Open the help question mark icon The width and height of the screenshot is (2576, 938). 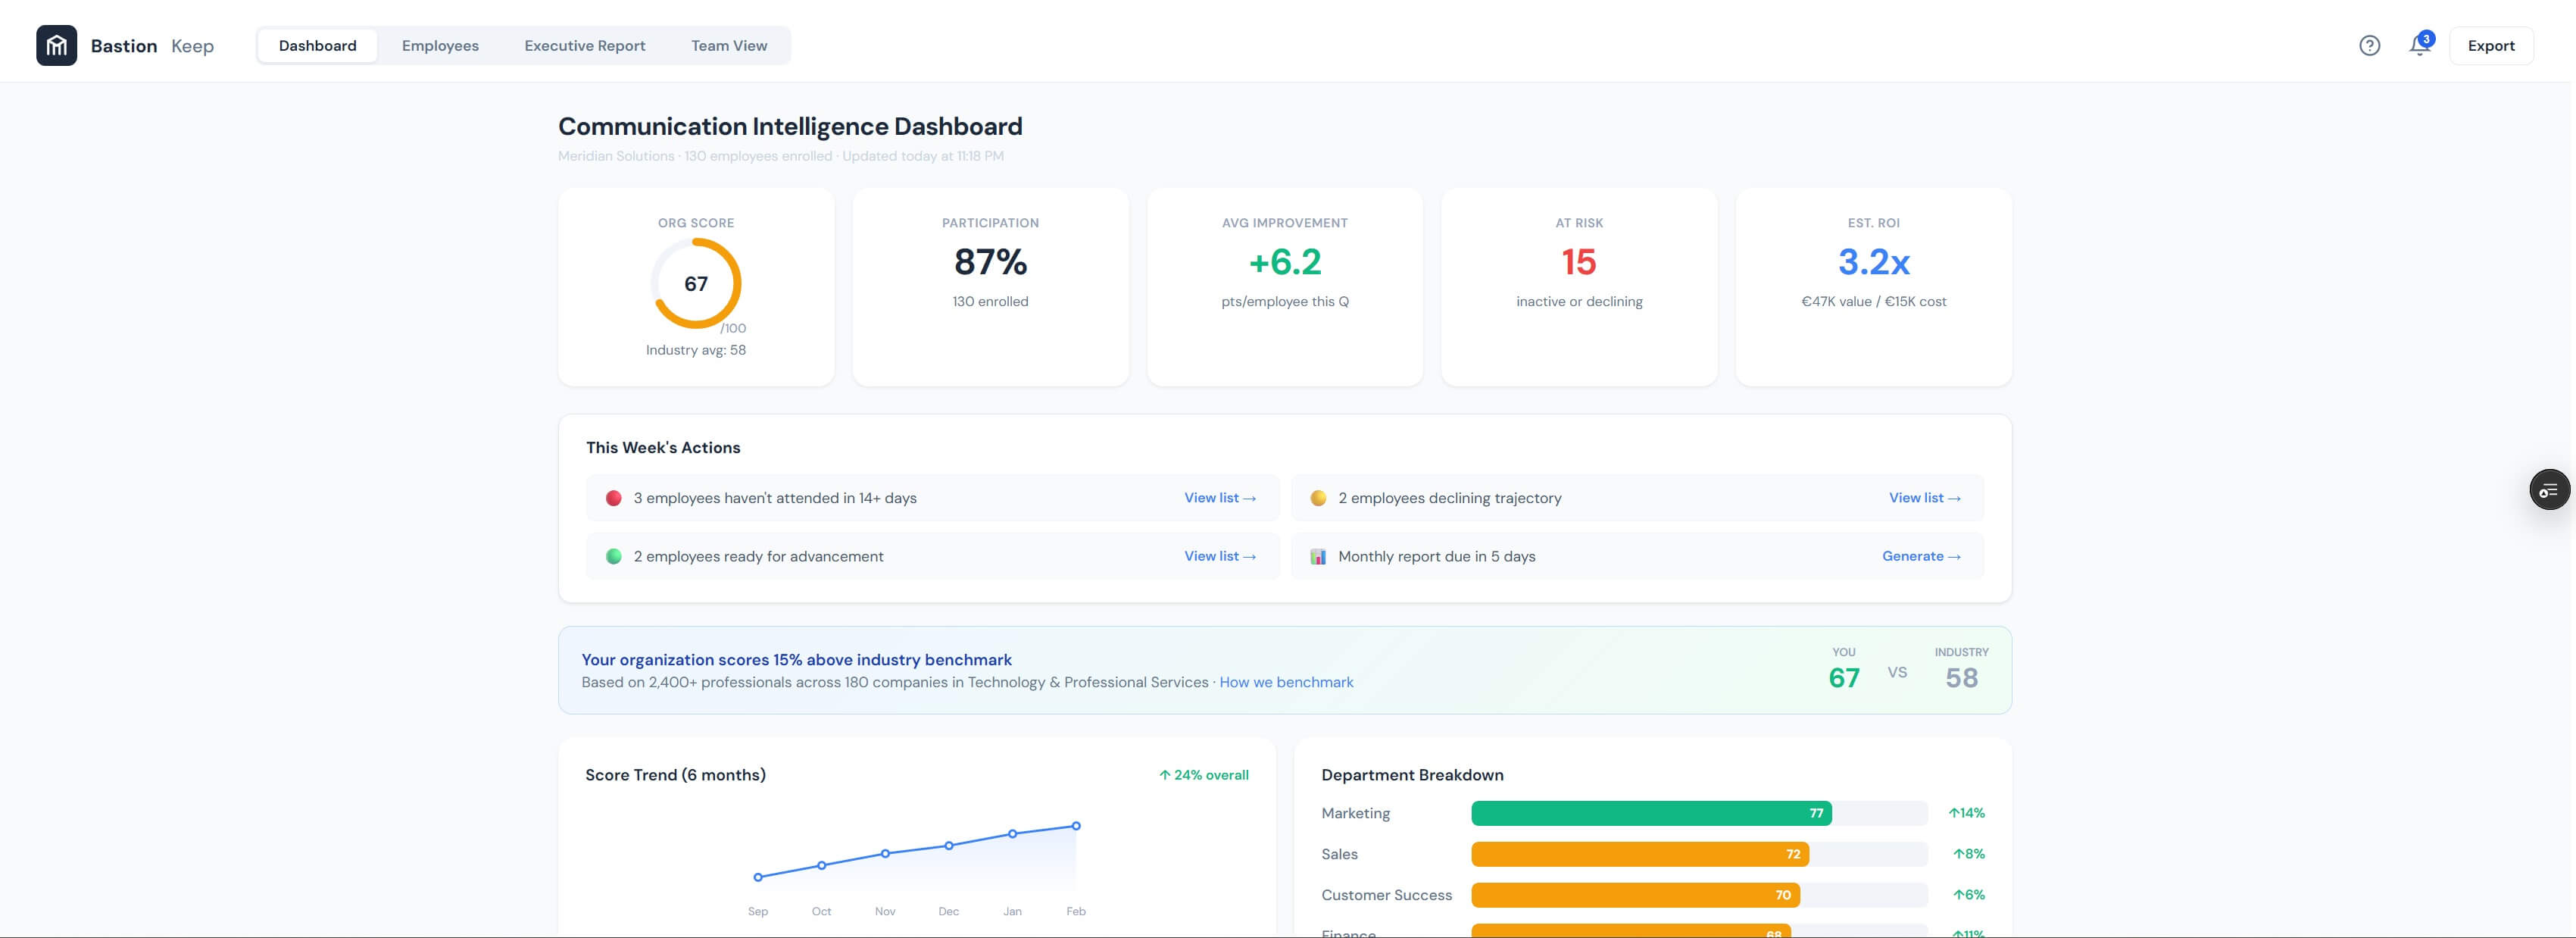(x=2369, y=45)
